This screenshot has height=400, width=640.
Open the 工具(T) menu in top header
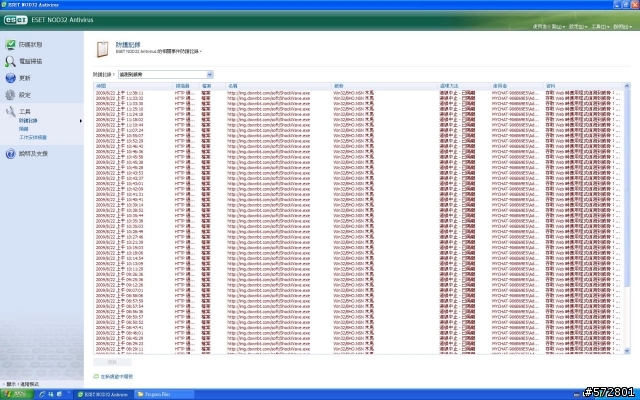600,27
